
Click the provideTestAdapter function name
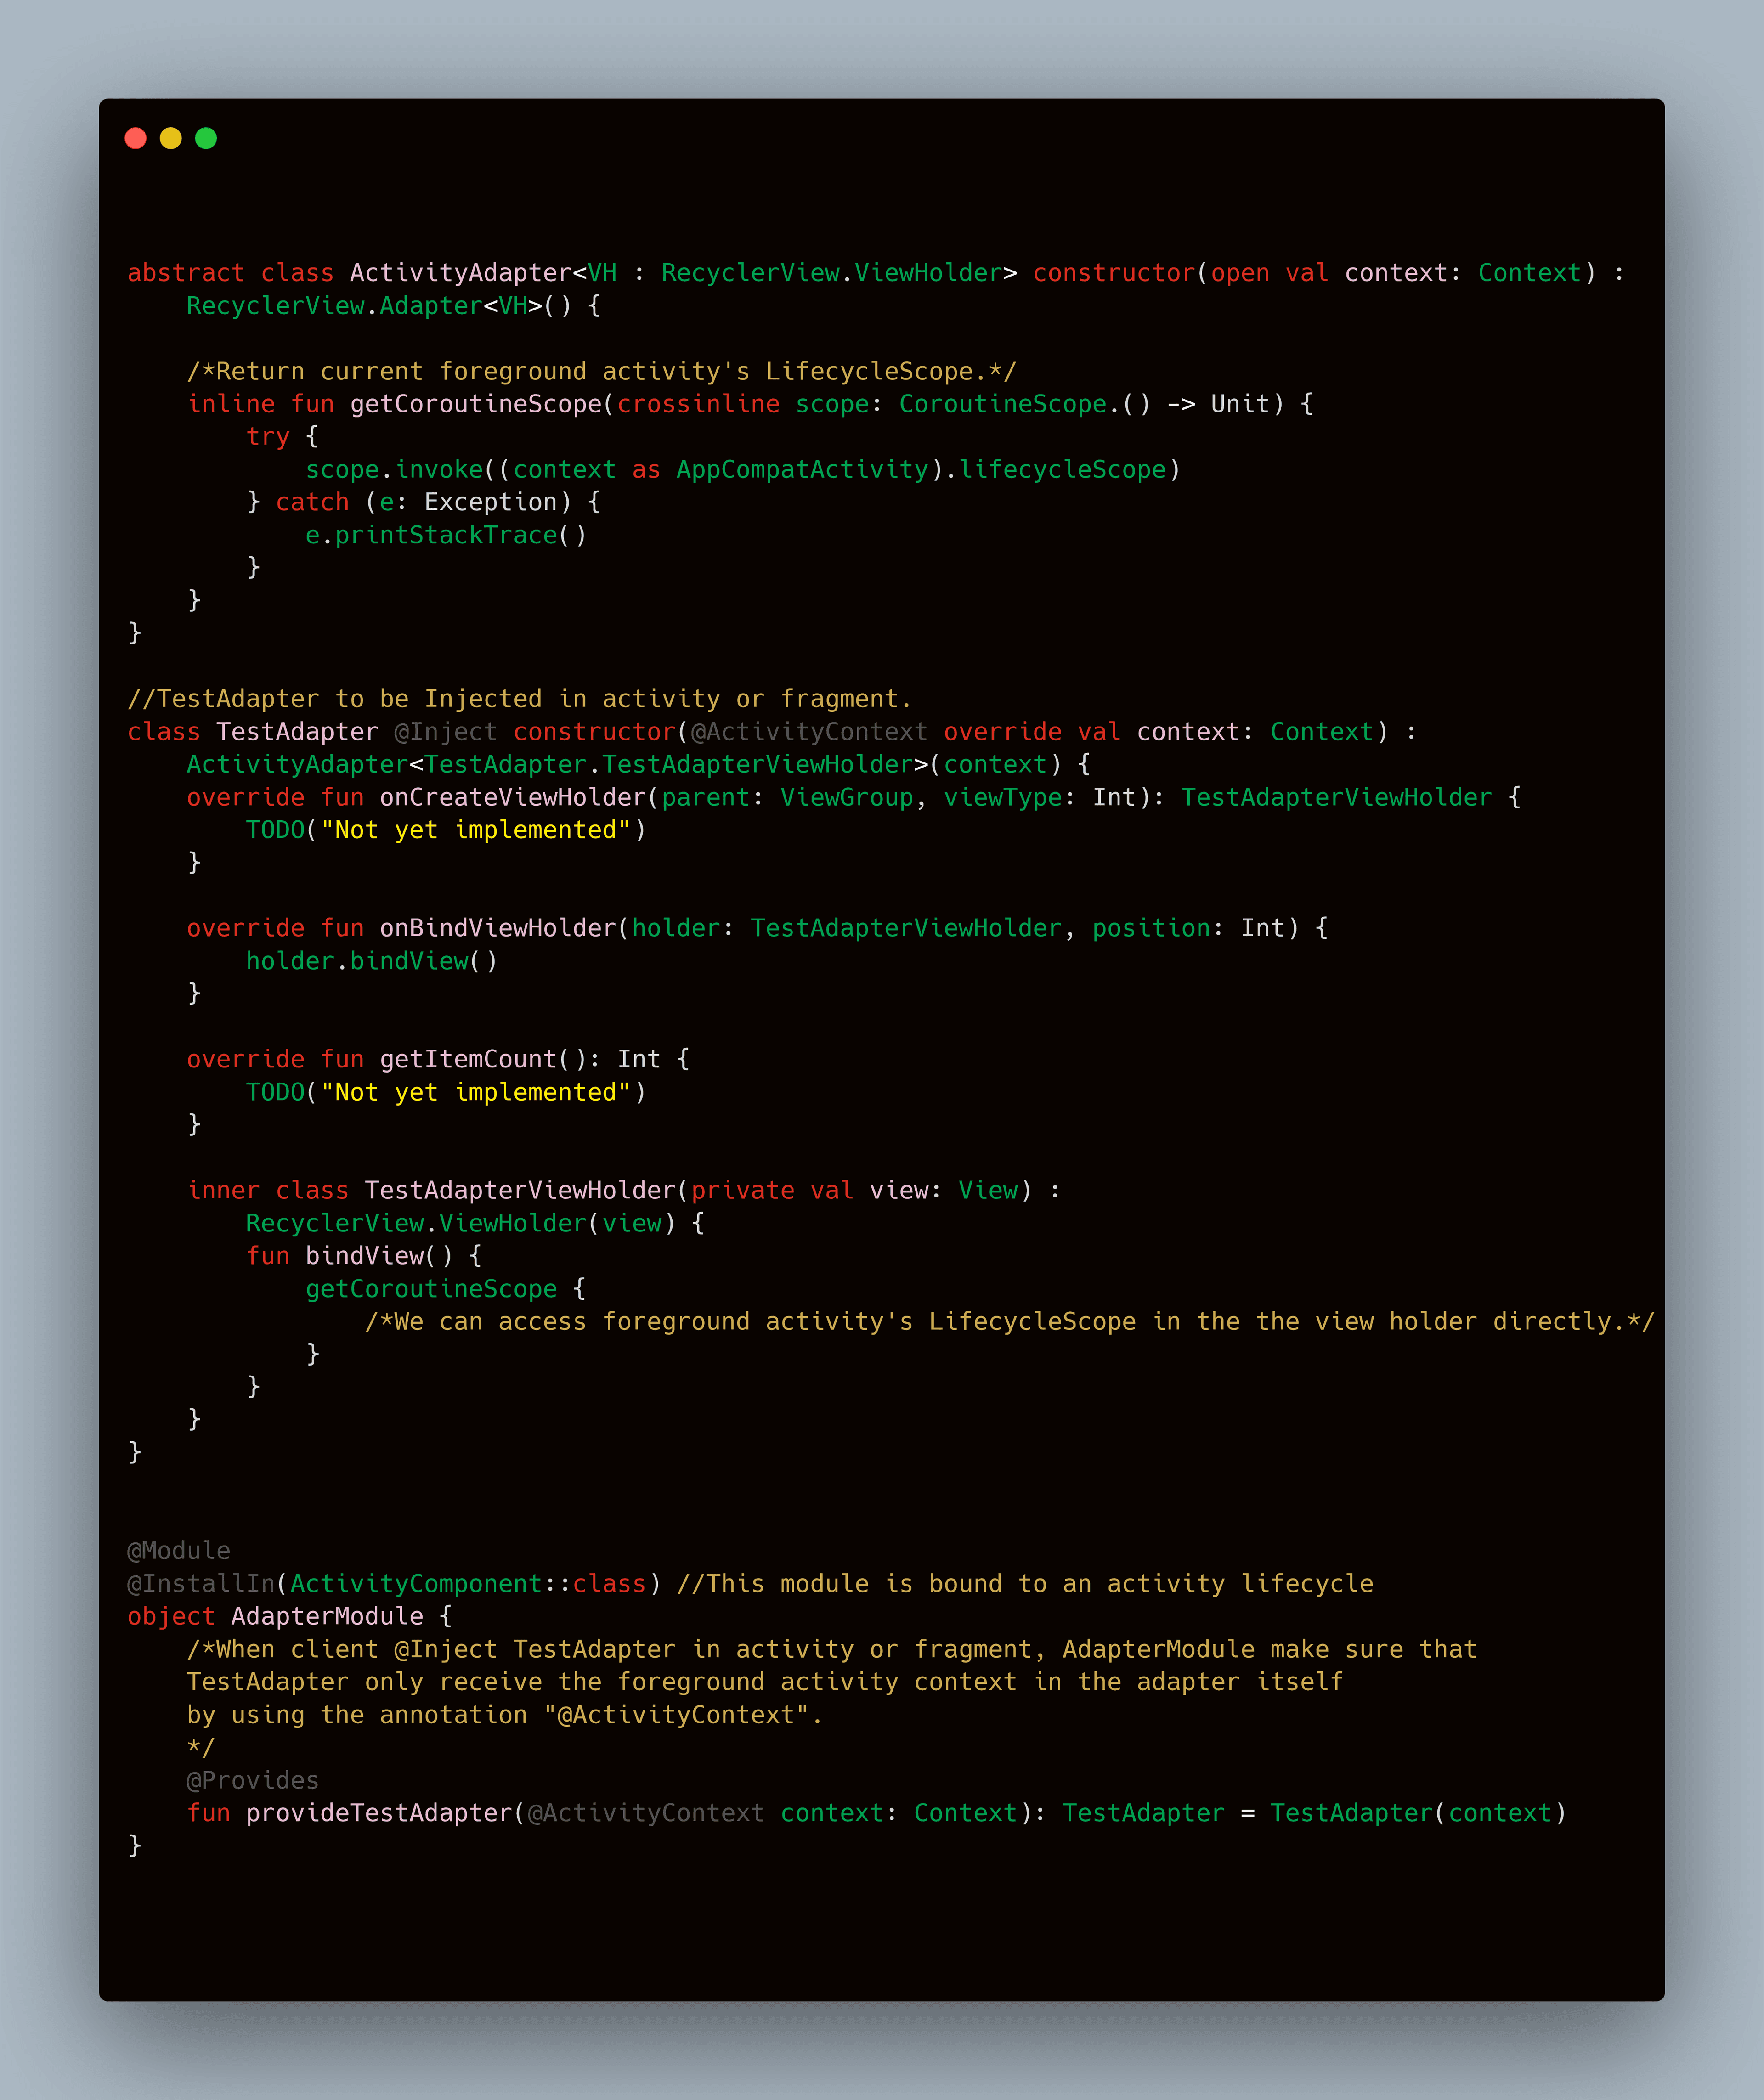point(379,1814)
